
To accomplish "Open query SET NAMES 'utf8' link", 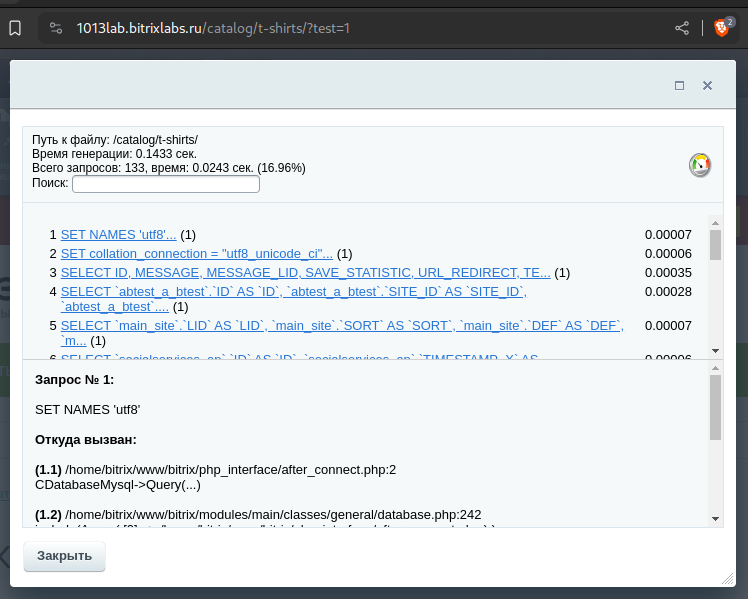I will 118,235.
